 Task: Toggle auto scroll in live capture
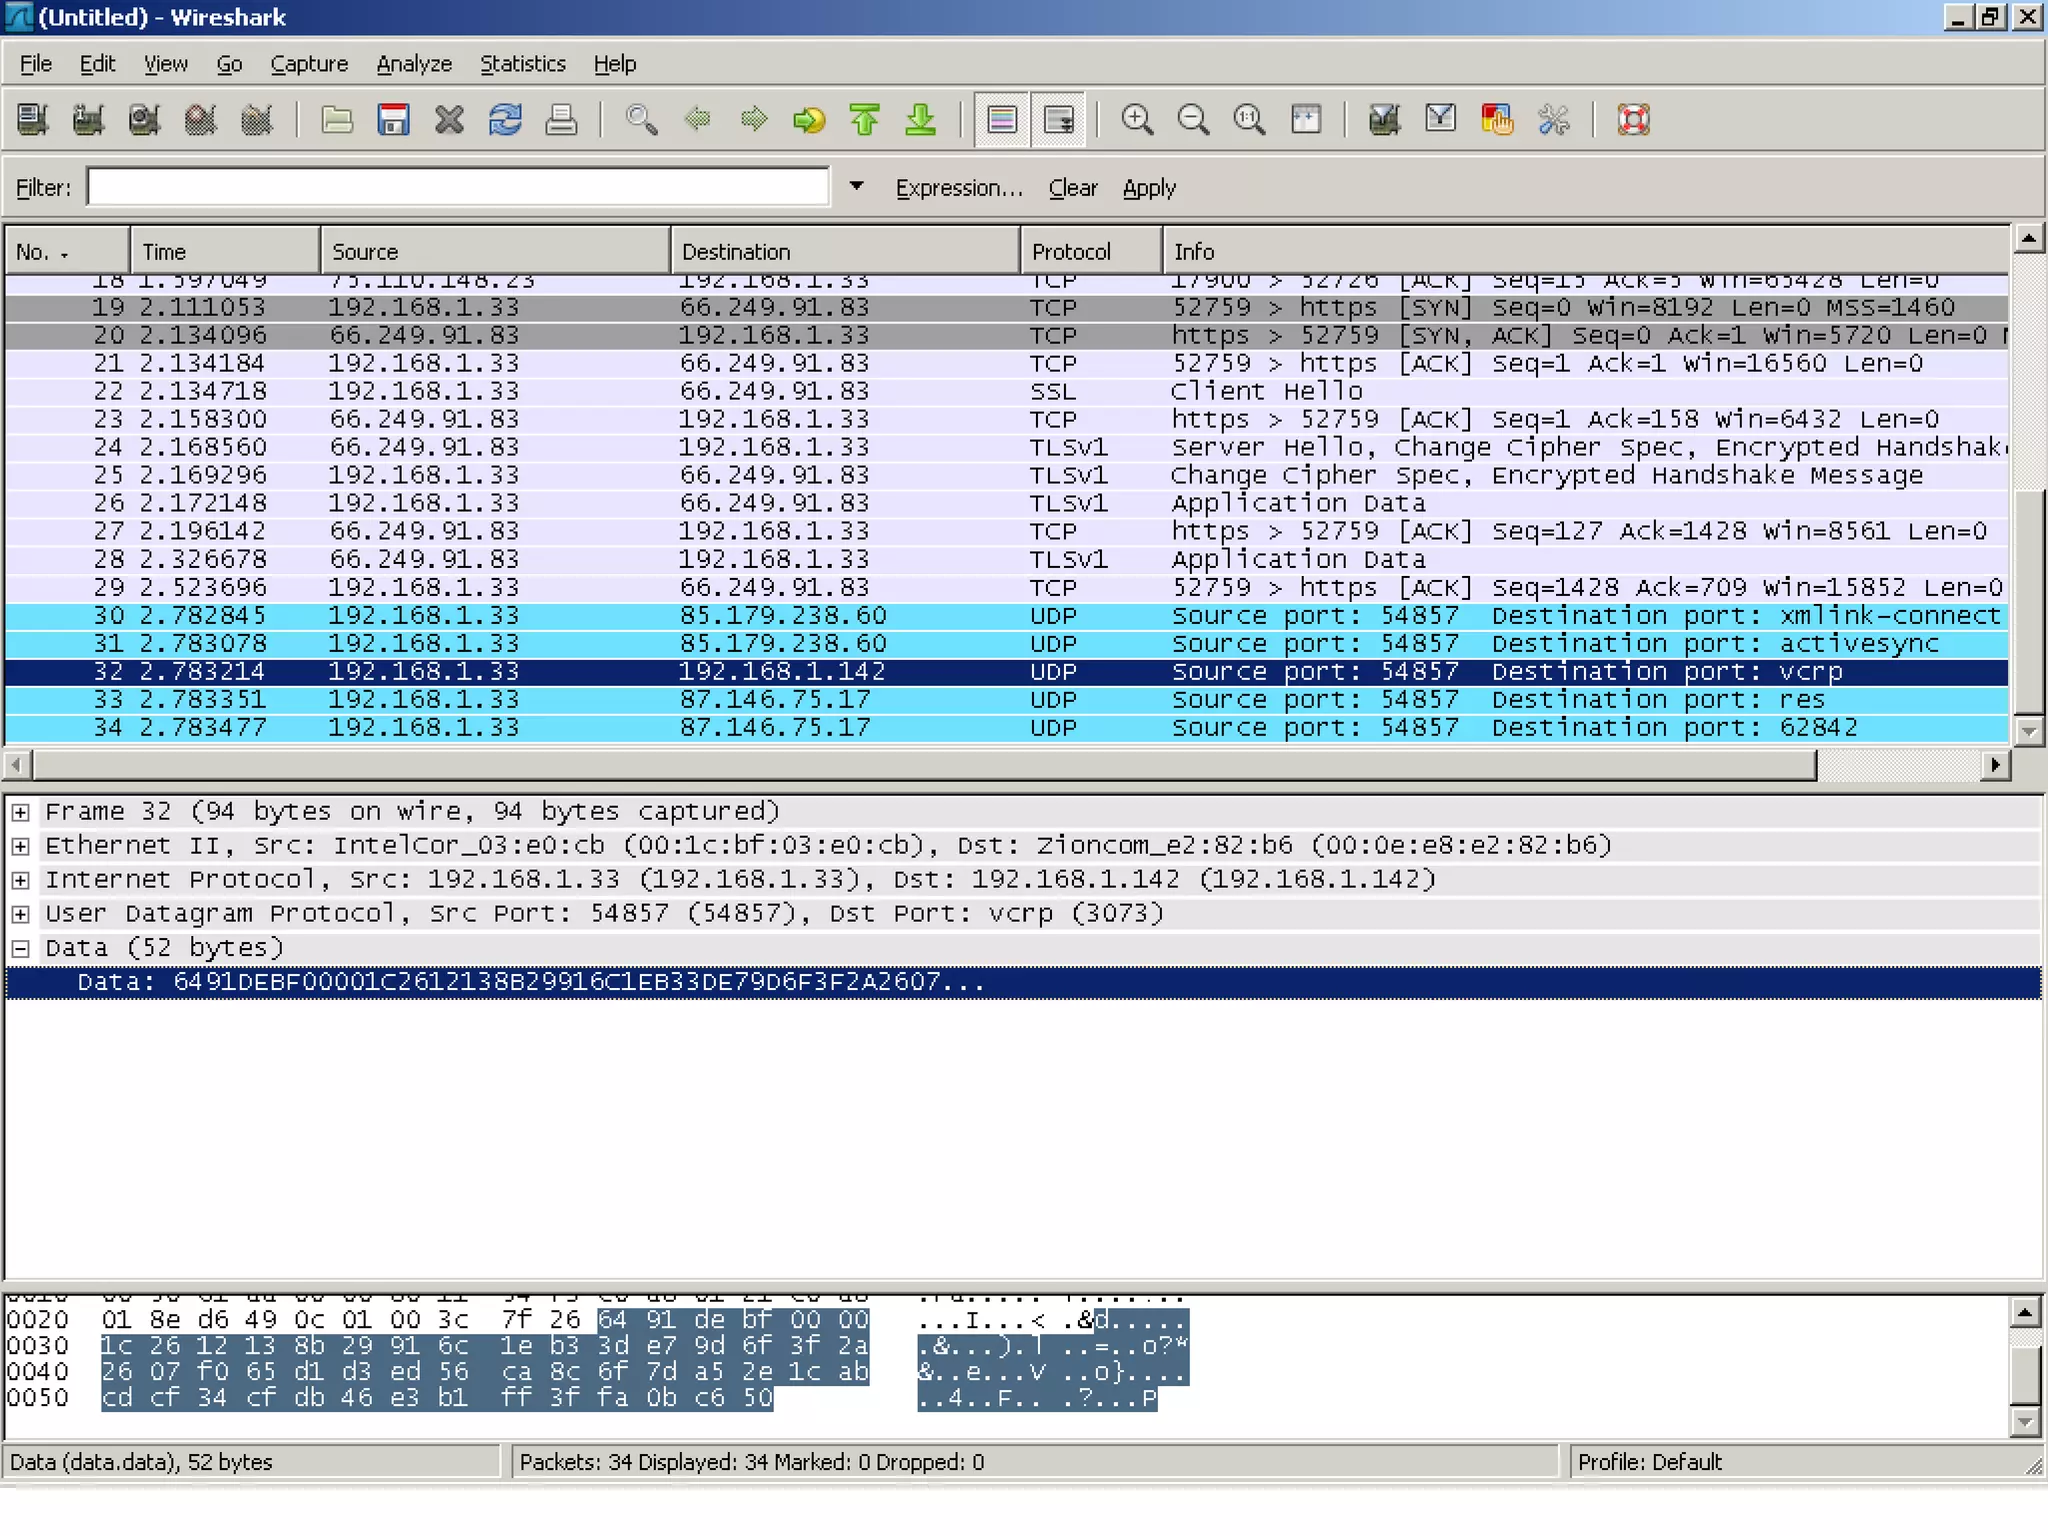click(1058, 120)
